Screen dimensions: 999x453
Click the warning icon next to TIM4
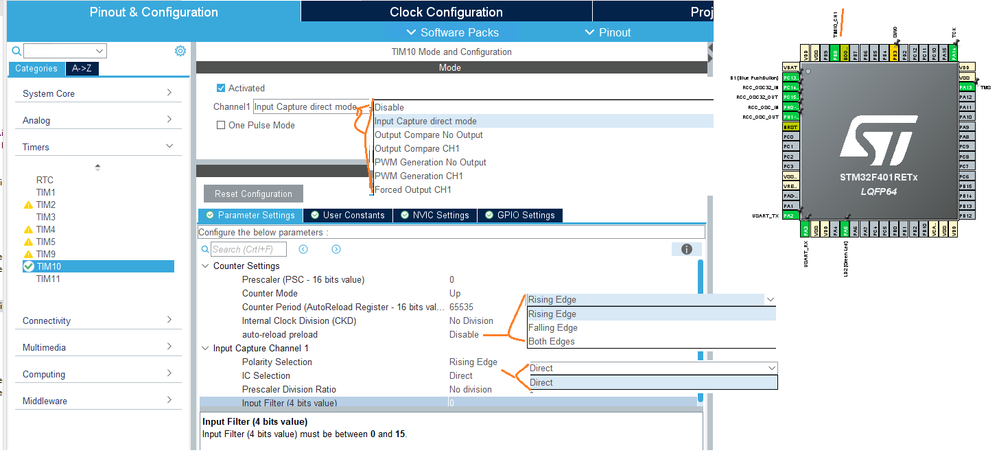pyautogui.click(x=28, y=229)
